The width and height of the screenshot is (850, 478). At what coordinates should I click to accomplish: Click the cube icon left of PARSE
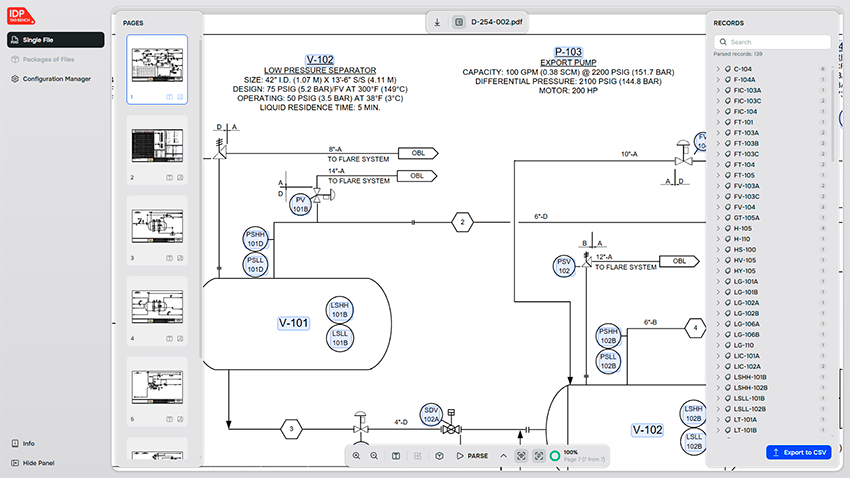438,455
